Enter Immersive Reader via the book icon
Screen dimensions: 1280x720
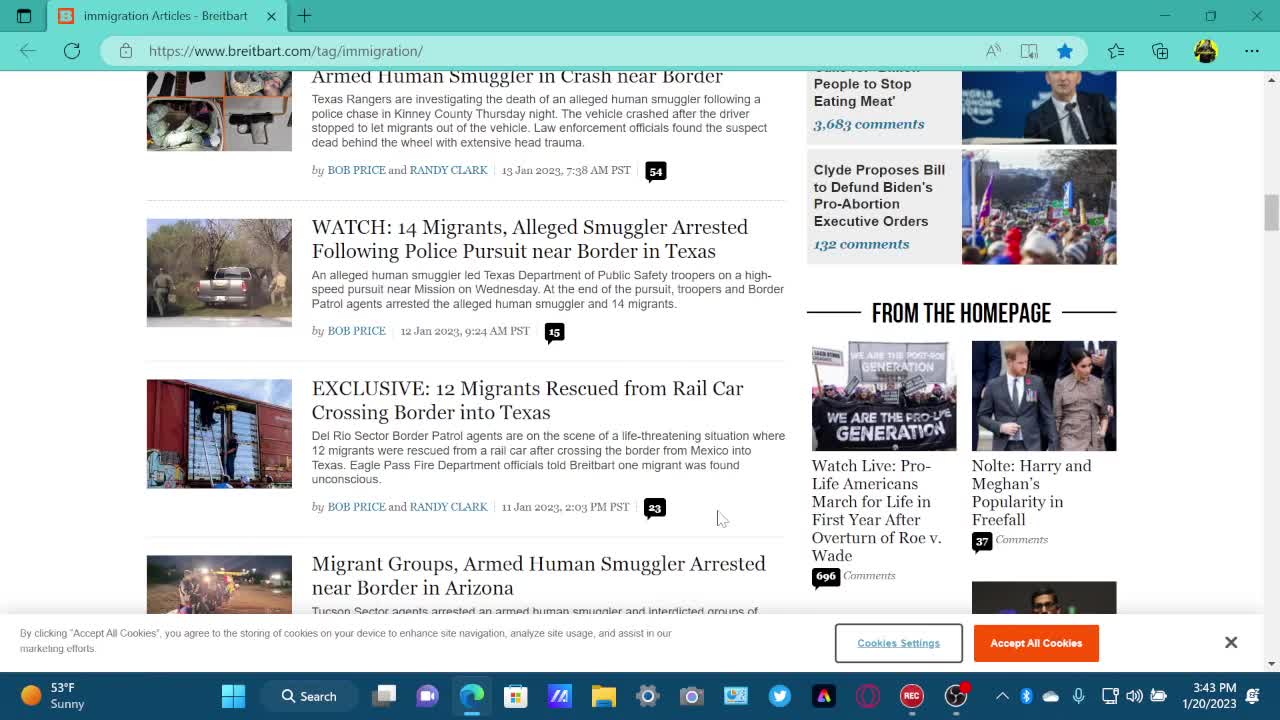(1029, 51)
